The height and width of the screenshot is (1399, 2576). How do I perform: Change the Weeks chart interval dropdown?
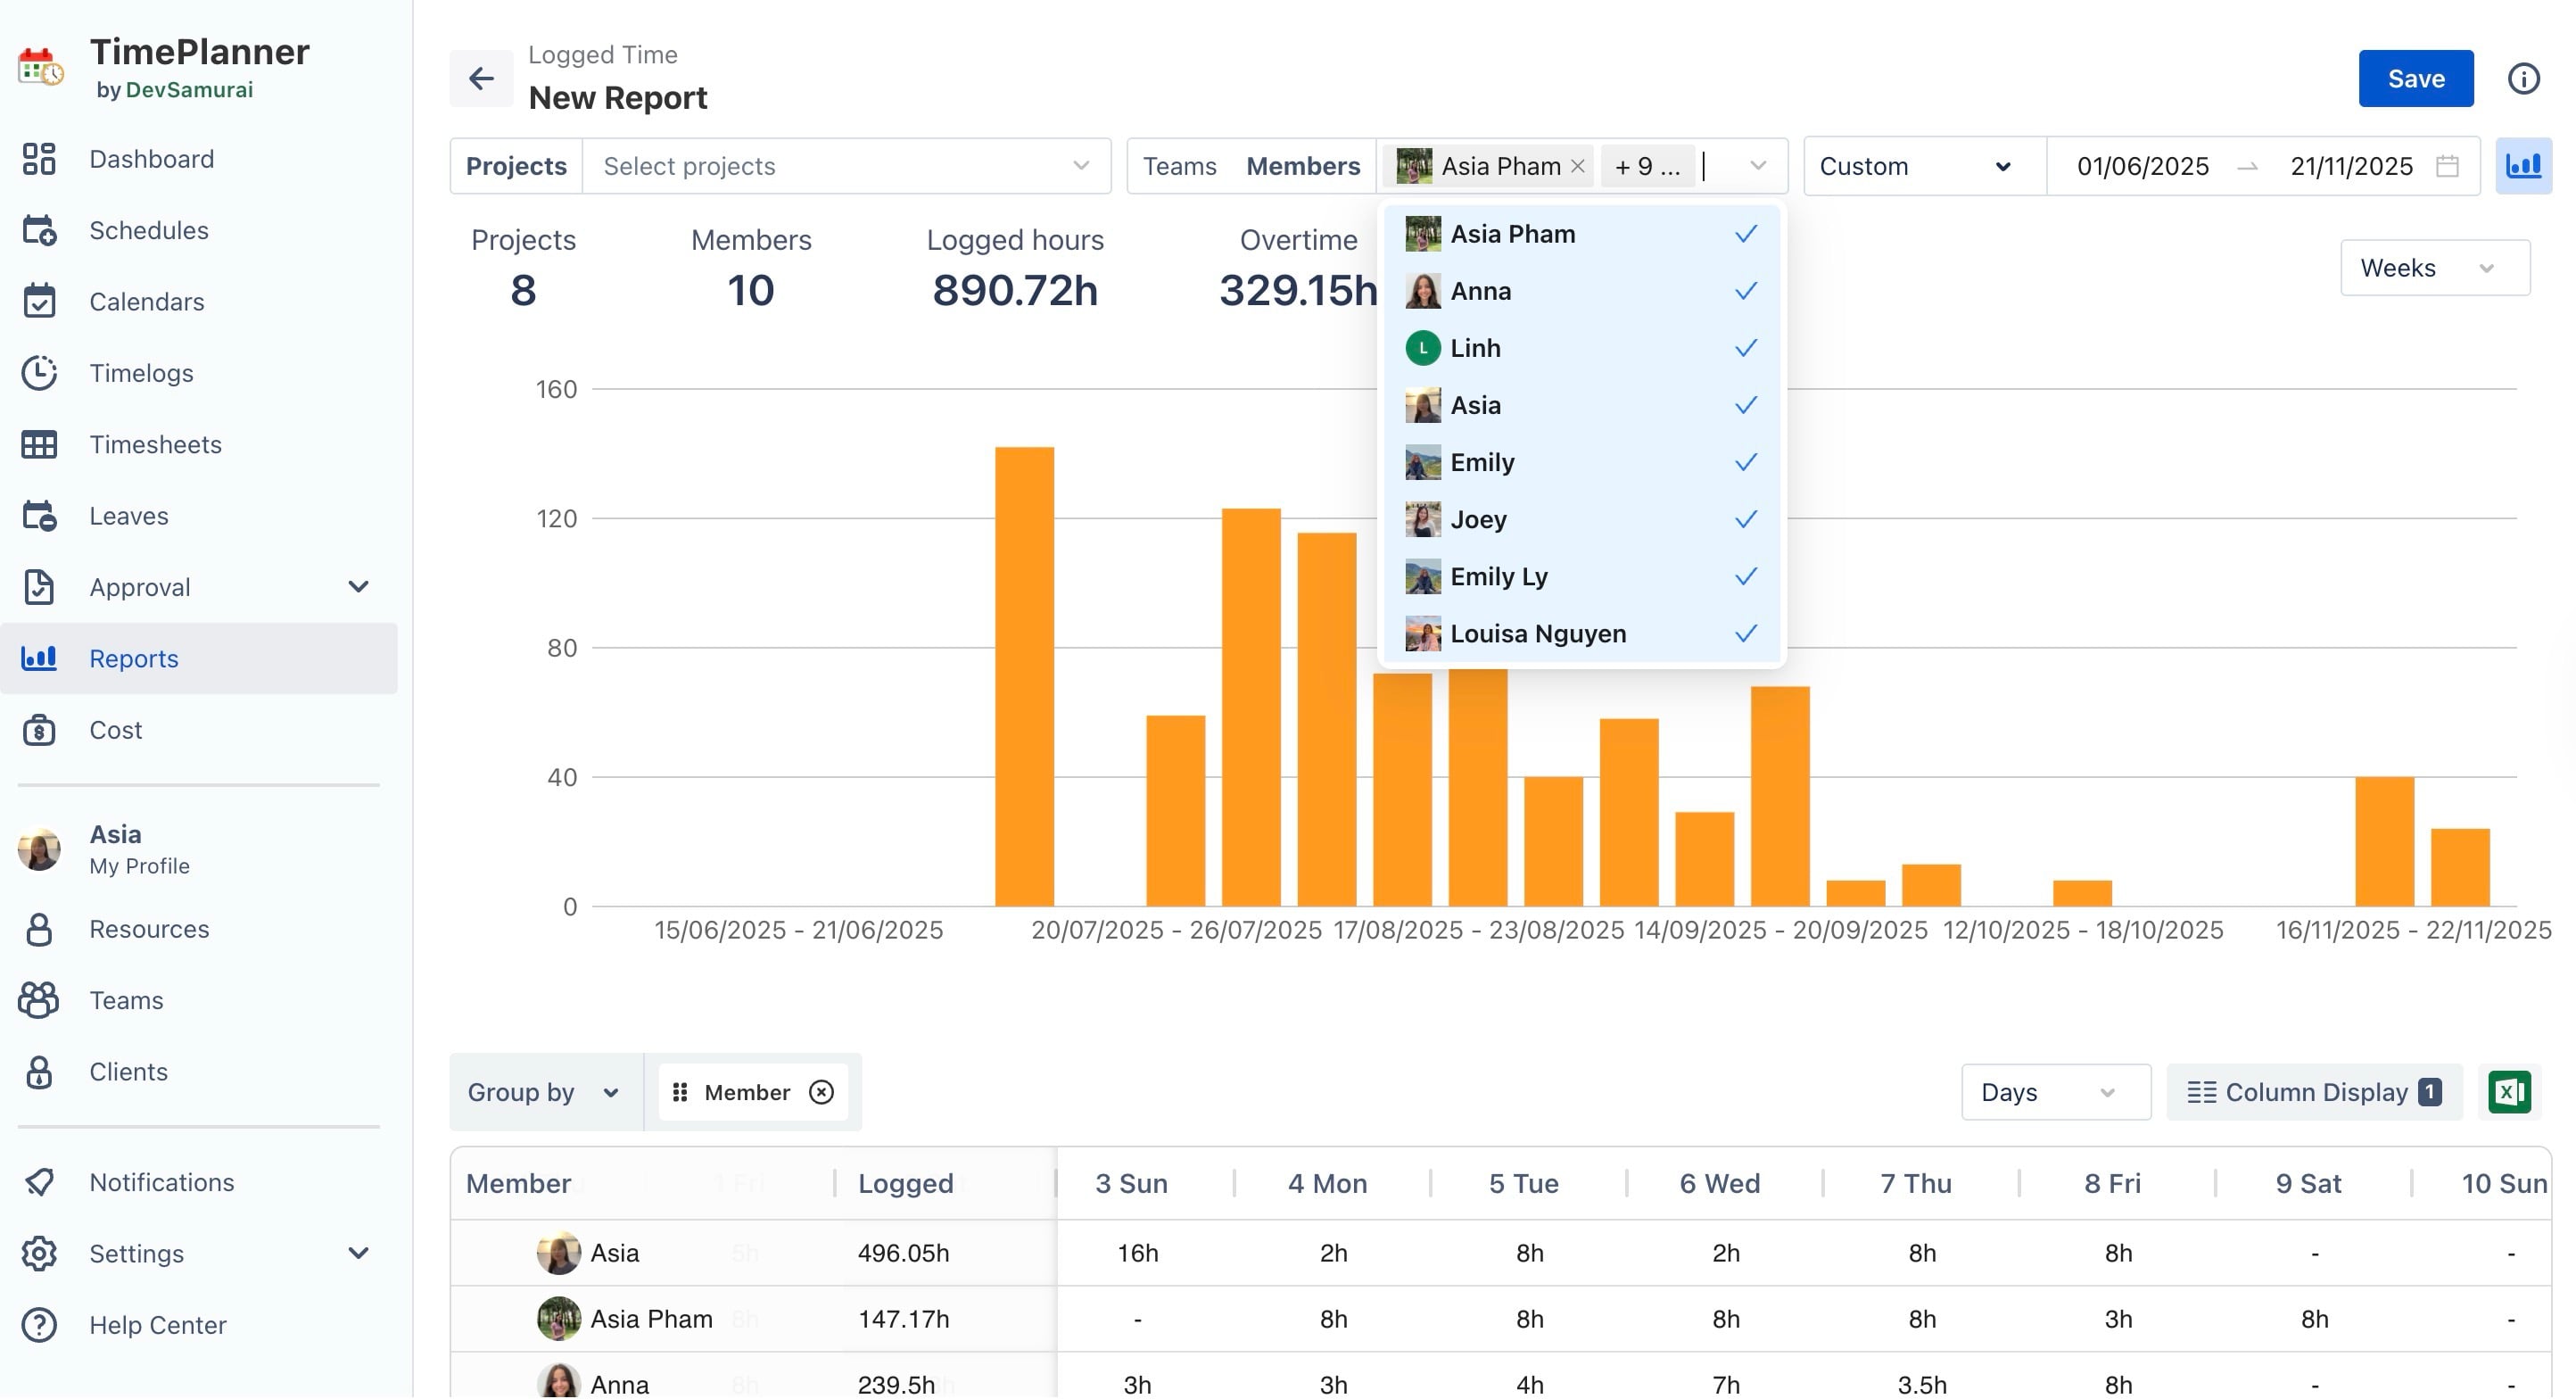(x=2434, y=268)
